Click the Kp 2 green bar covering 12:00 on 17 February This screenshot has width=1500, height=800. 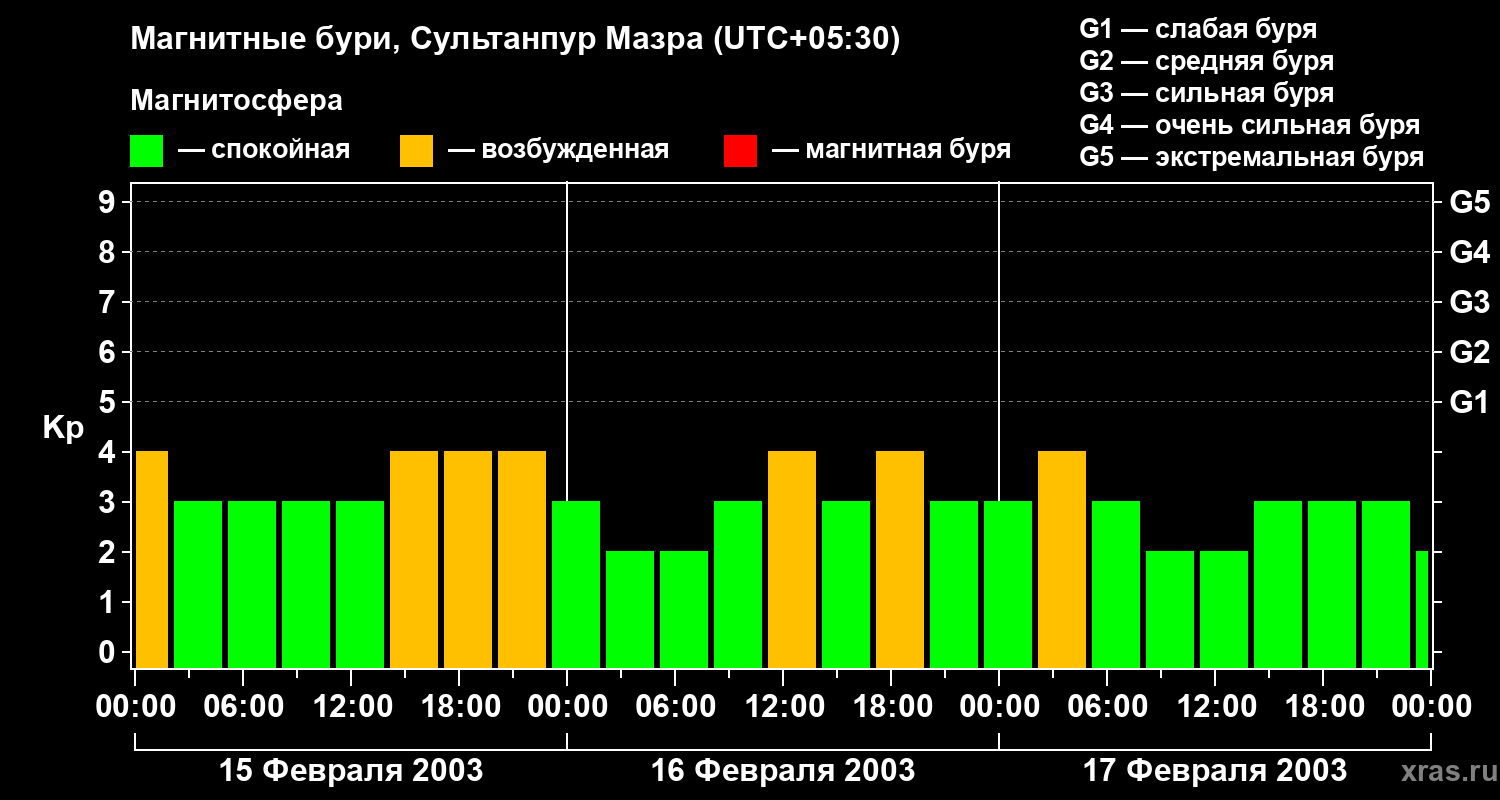click(1224, 609)
